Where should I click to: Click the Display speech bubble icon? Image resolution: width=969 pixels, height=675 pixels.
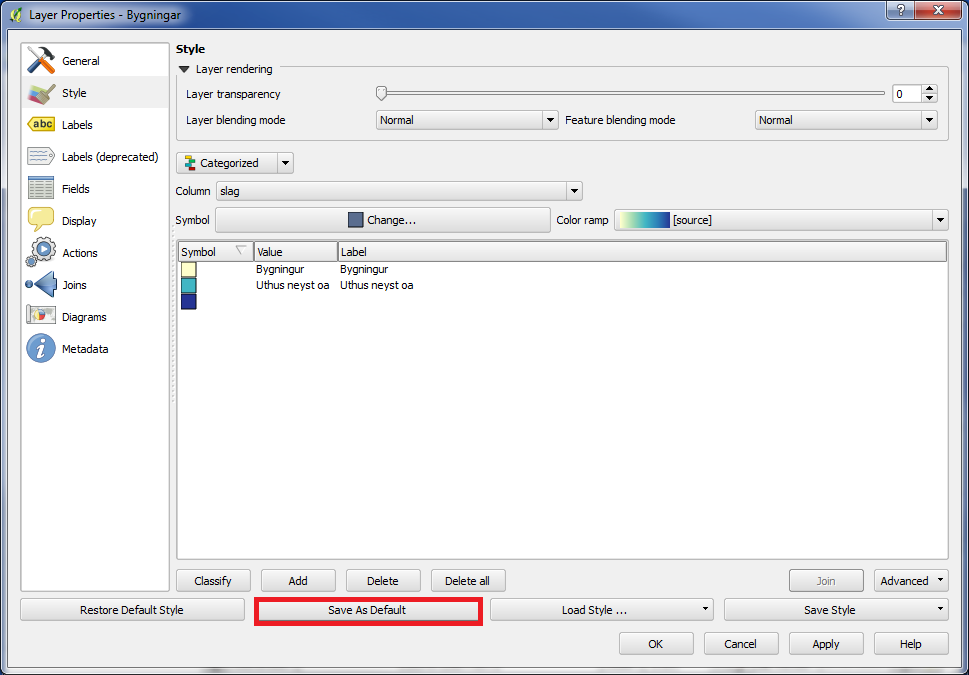coord(41,221)
